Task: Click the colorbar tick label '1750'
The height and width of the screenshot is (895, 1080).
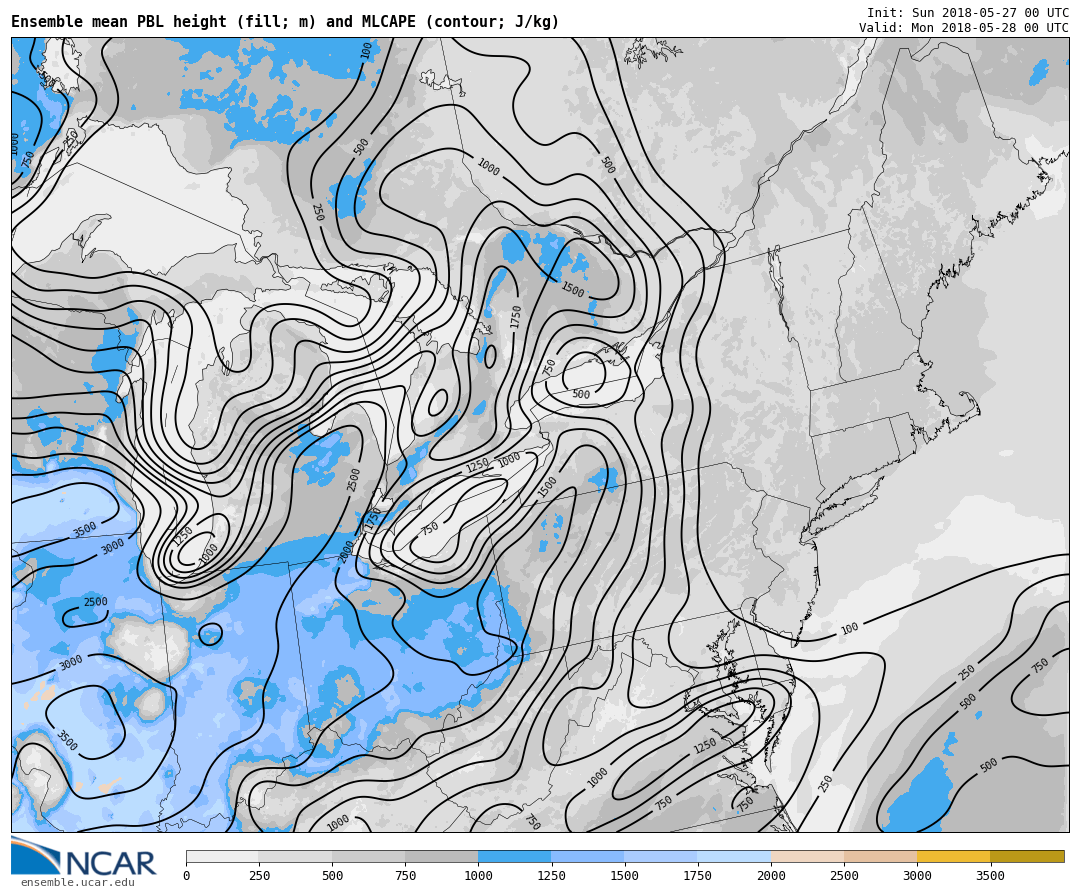Action: [x=698, y=876]
